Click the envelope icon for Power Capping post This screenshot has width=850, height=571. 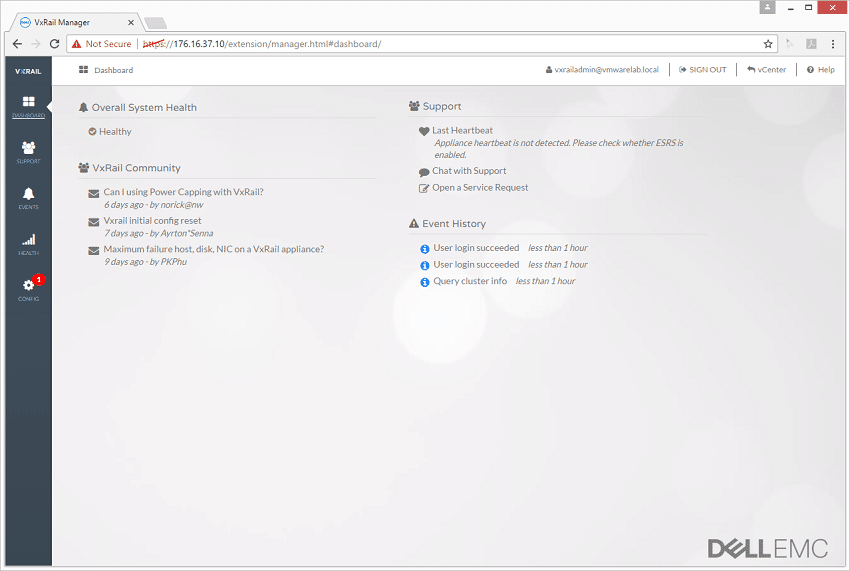tap(93, 194)
